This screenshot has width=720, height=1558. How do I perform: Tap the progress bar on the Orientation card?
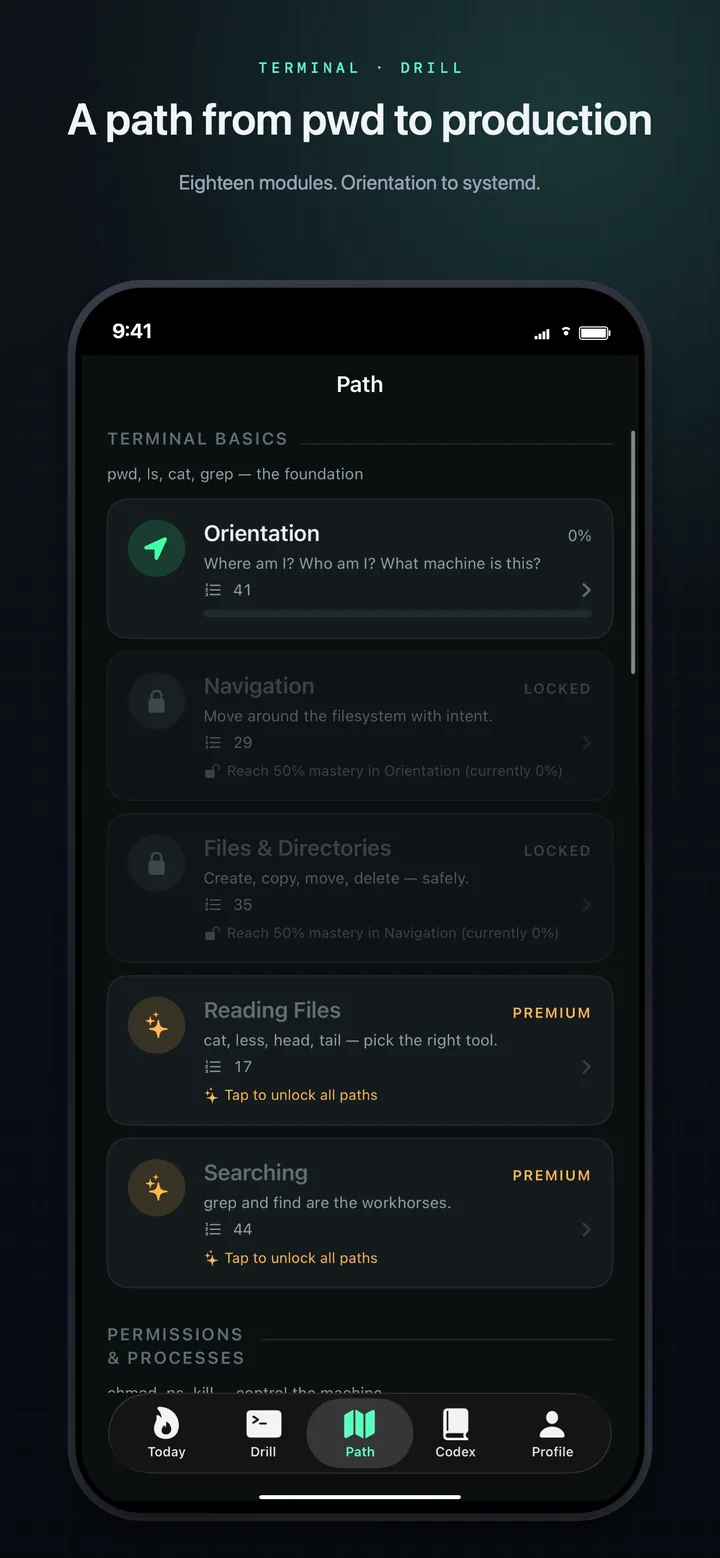click(398, 614)
